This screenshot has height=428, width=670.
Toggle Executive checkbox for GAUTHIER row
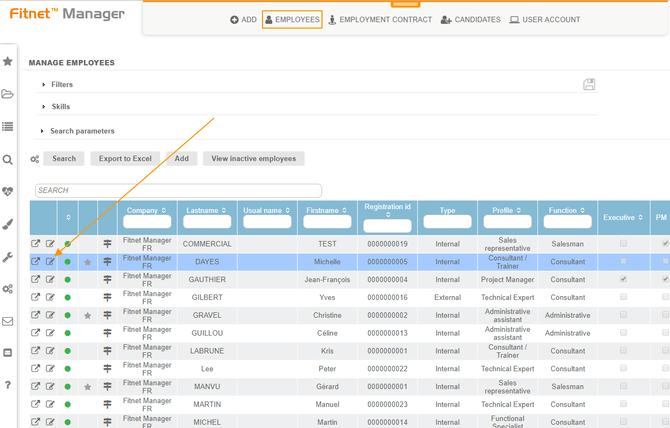[624, 279]
